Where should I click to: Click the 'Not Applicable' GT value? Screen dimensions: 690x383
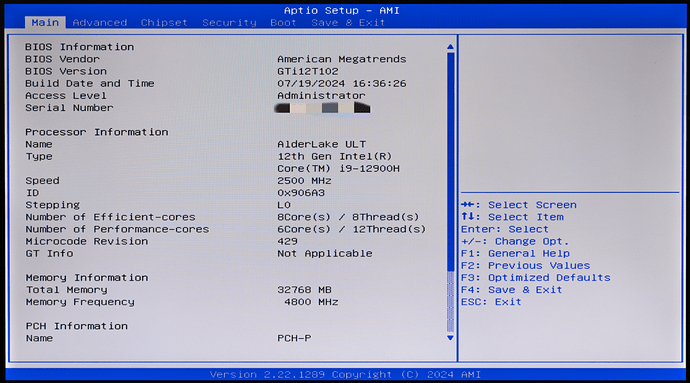pos(325,254)
